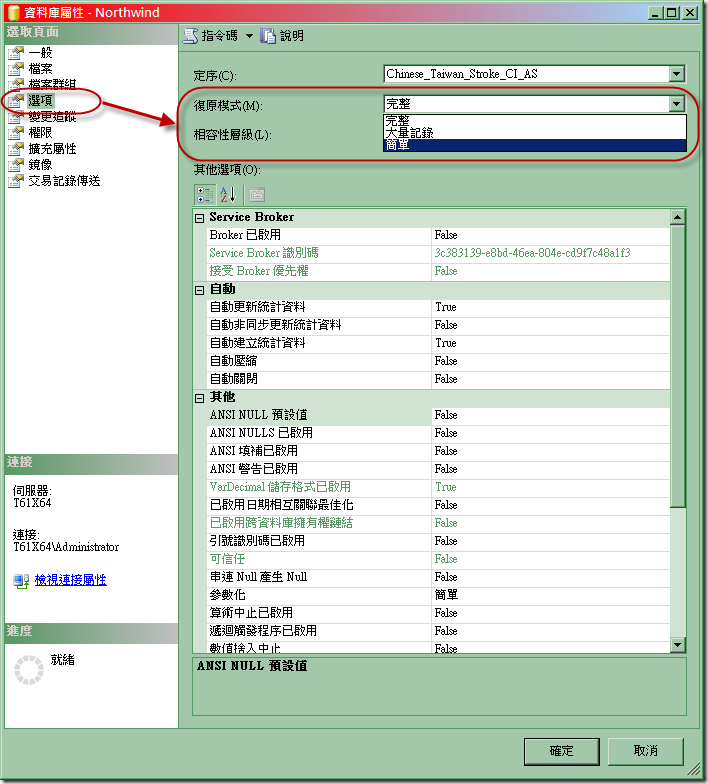Click the property grid scrollbar thumb
The height and width of the screenshot is (784, 708).
[x=678, y=366]
